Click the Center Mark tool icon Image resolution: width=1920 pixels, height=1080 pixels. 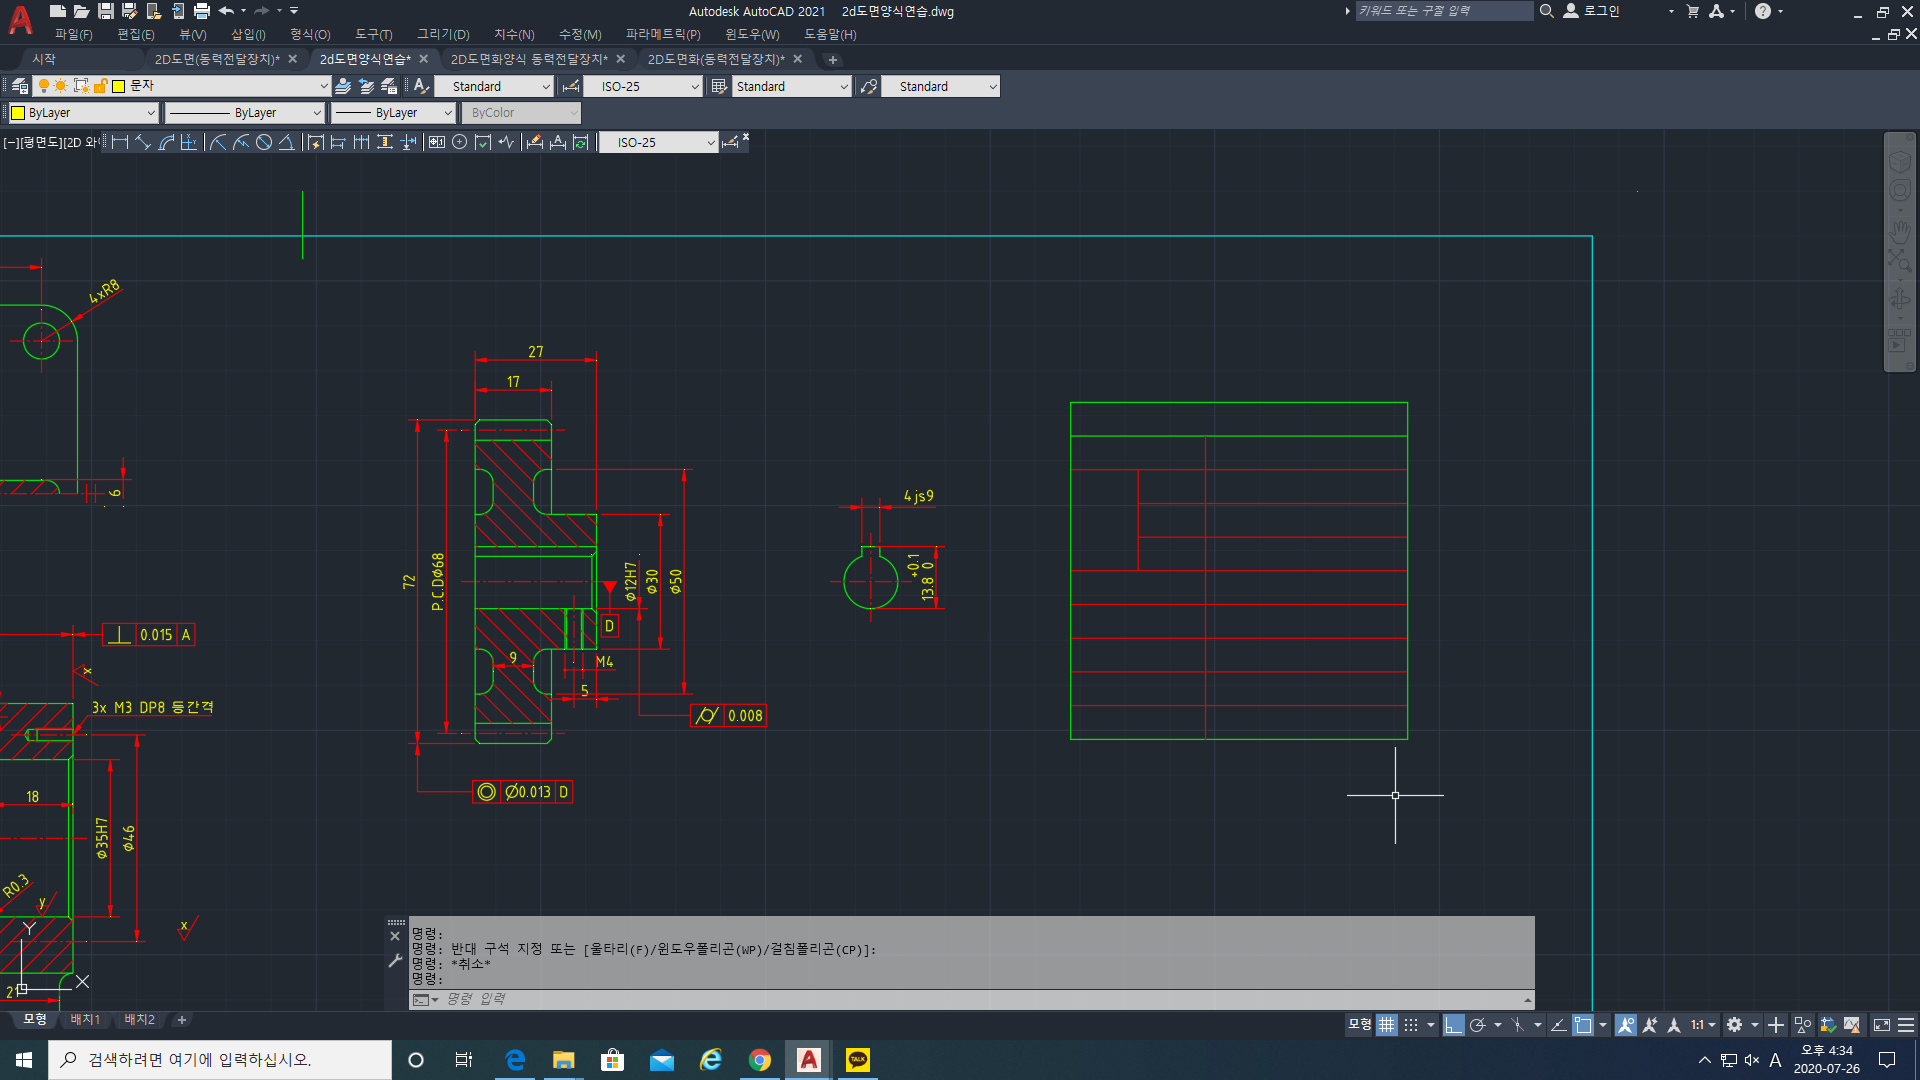459,143
